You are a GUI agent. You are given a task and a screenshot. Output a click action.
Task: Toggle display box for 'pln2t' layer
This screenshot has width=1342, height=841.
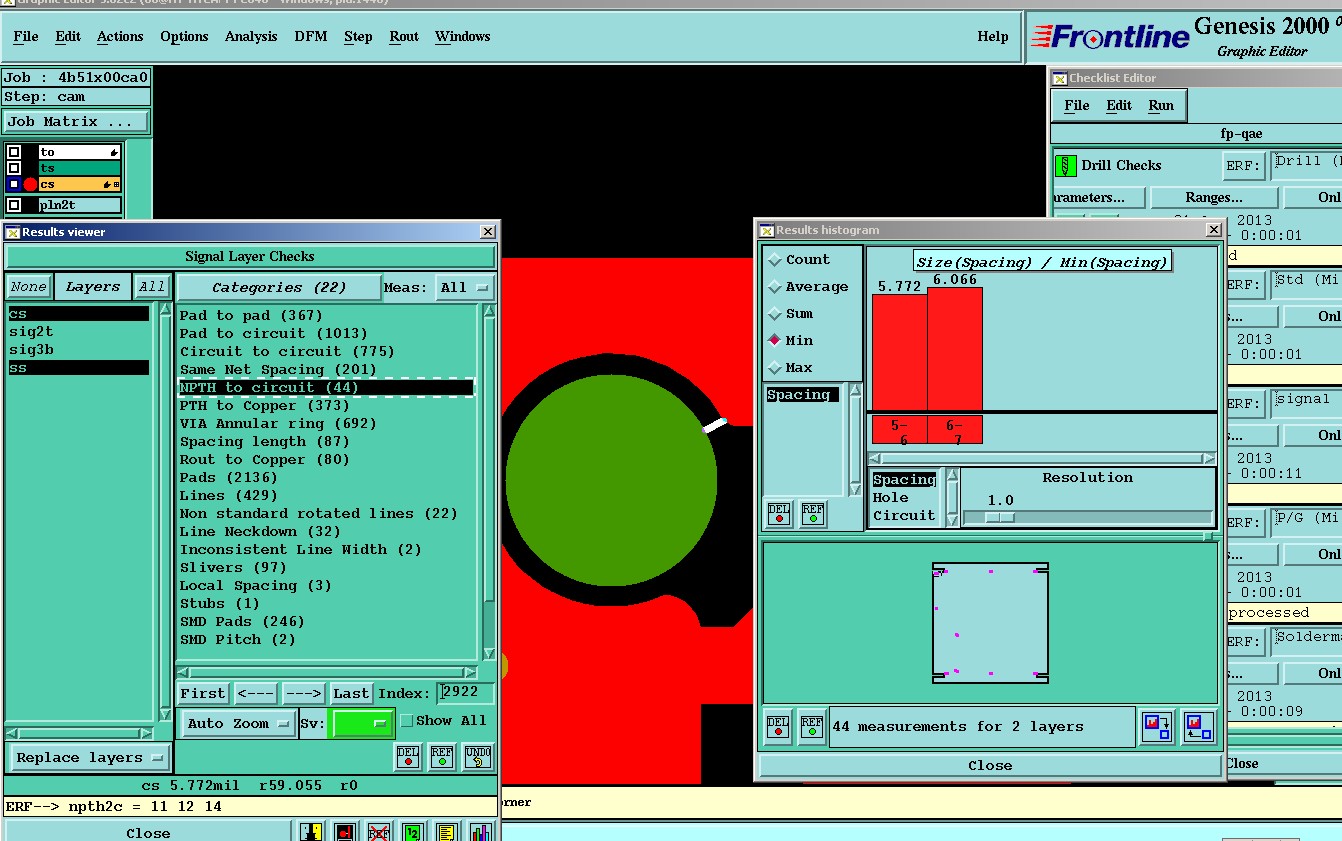tap(14, 205)
